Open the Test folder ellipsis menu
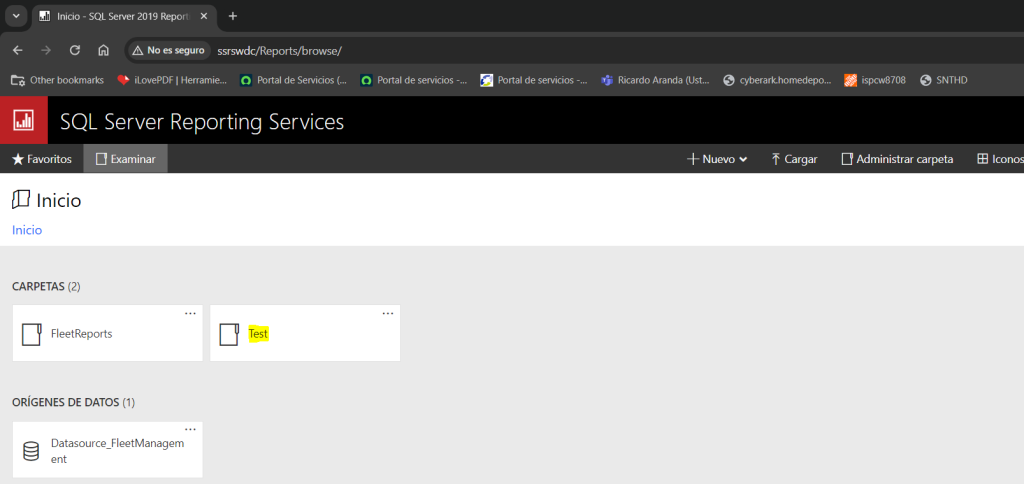Image resolution: width=1024 pixels, height=484 pixels. click(388, 314)
